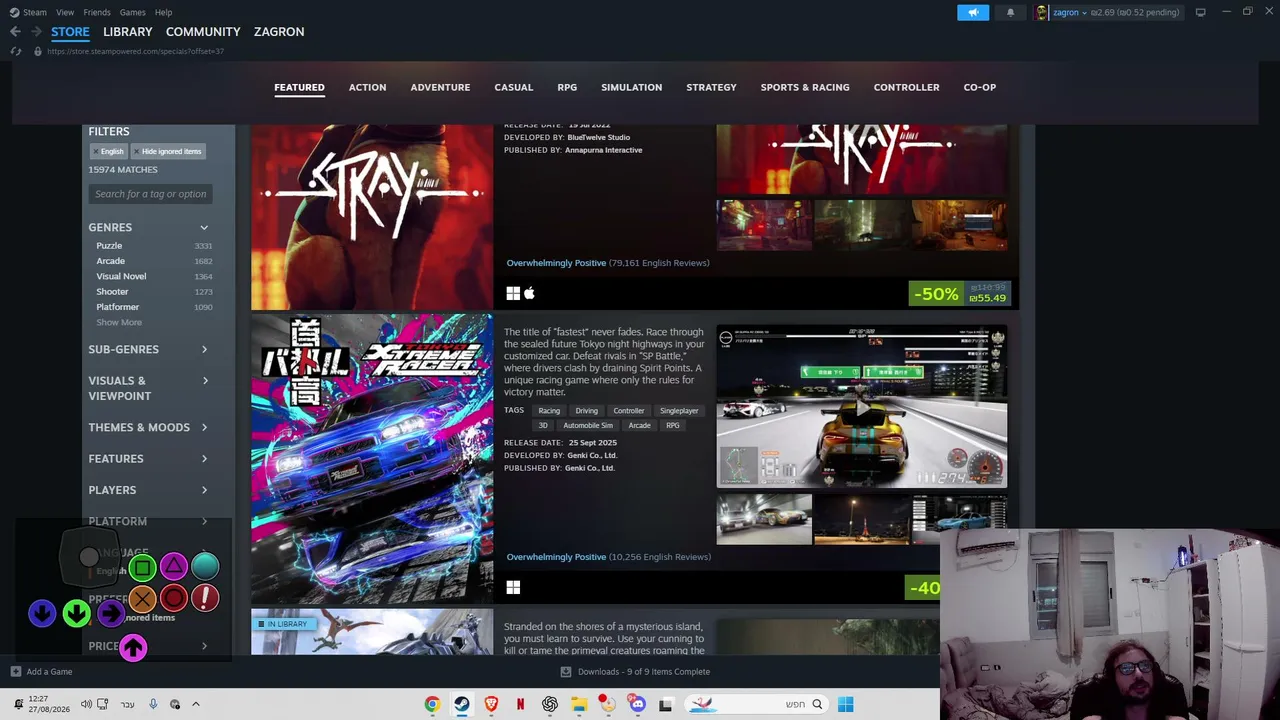The width and height of the screenshot is (1280, 720).
Task: Click the Windows Start button
Action: coord(845,704)
